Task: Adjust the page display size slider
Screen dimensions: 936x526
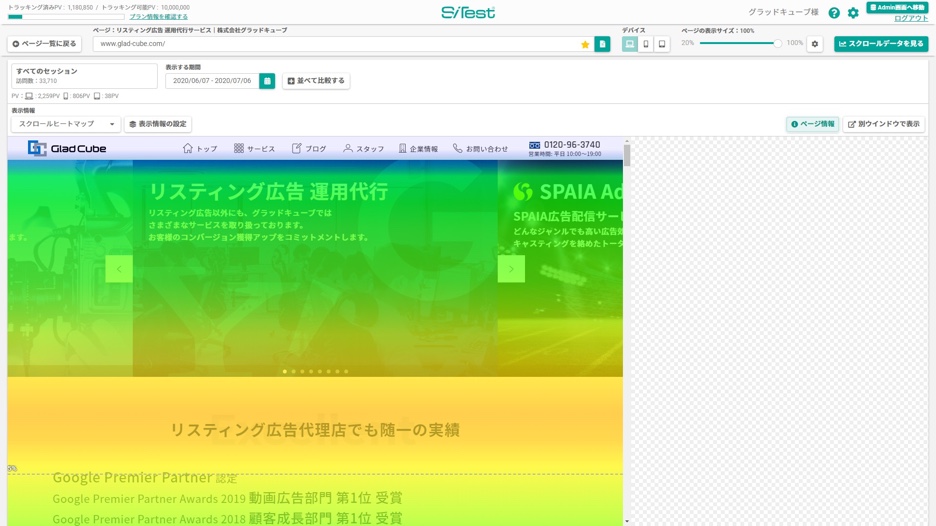Action: point(776,44)
